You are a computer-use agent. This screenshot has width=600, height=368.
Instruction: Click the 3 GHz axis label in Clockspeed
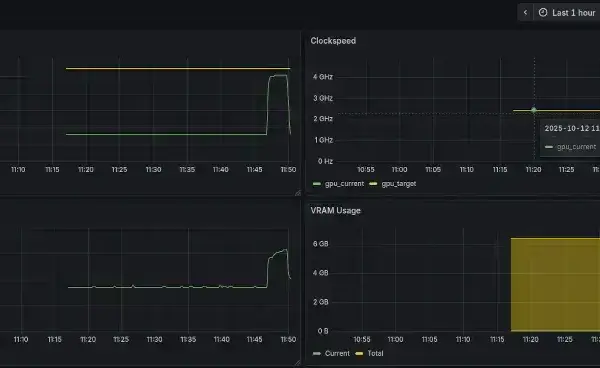[323, 98]
